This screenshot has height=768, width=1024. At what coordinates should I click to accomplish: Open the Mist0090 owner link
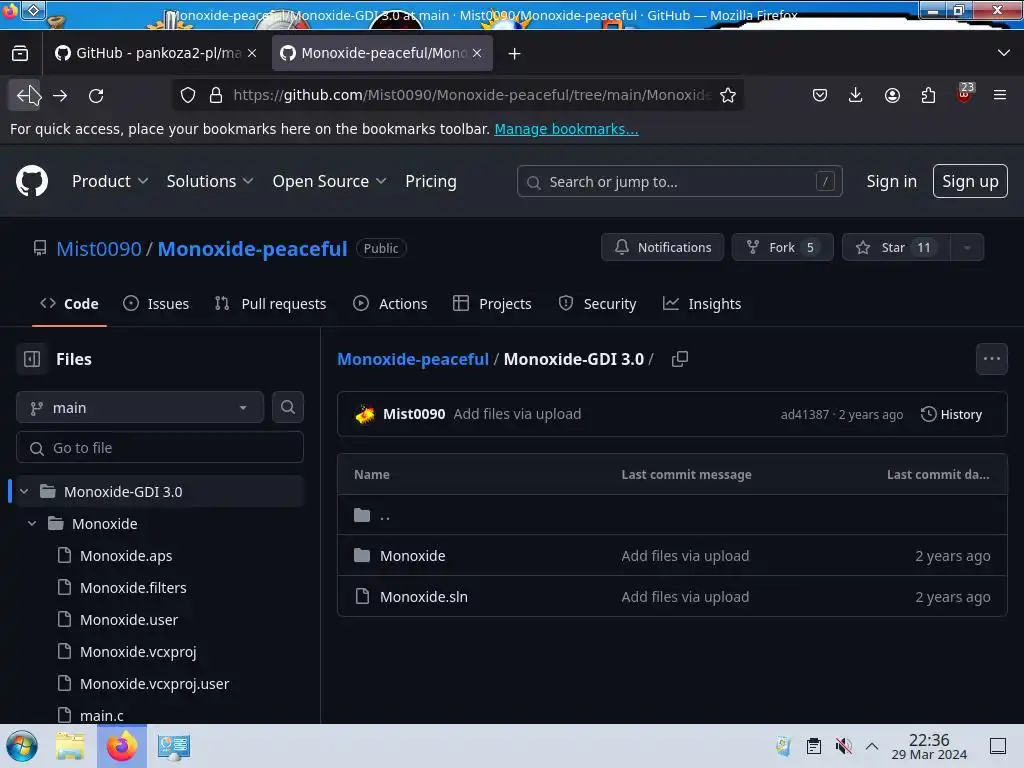click(x=99, y=249)
